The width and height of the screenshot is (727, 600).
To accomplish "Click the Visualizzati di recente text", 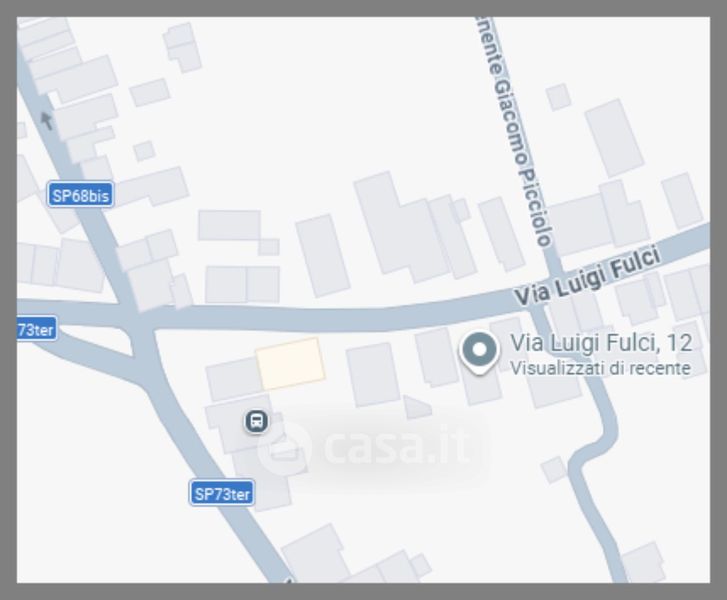I will coord(600,368).
